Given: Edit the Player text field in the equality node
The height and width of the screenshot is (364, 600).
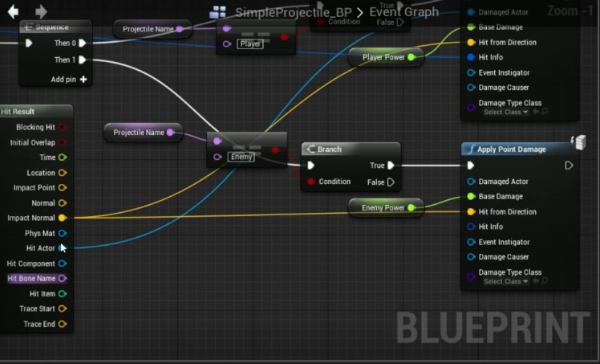Looking at the screenshot, I should pyautogui.click(x=250, y=44).
